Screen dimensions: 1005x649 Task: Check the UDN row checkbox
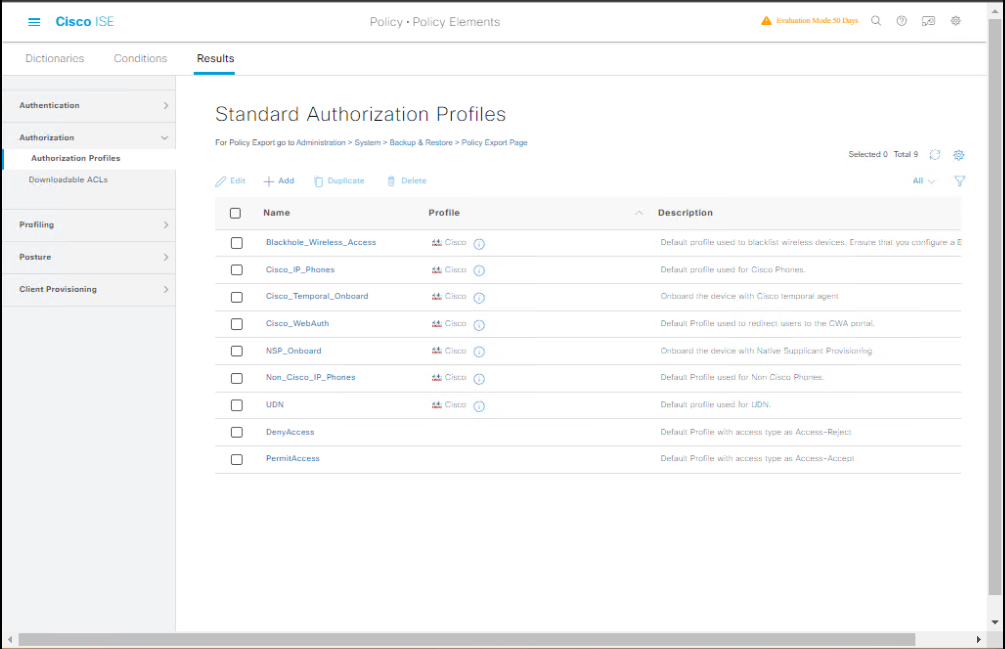click(237, 406)
